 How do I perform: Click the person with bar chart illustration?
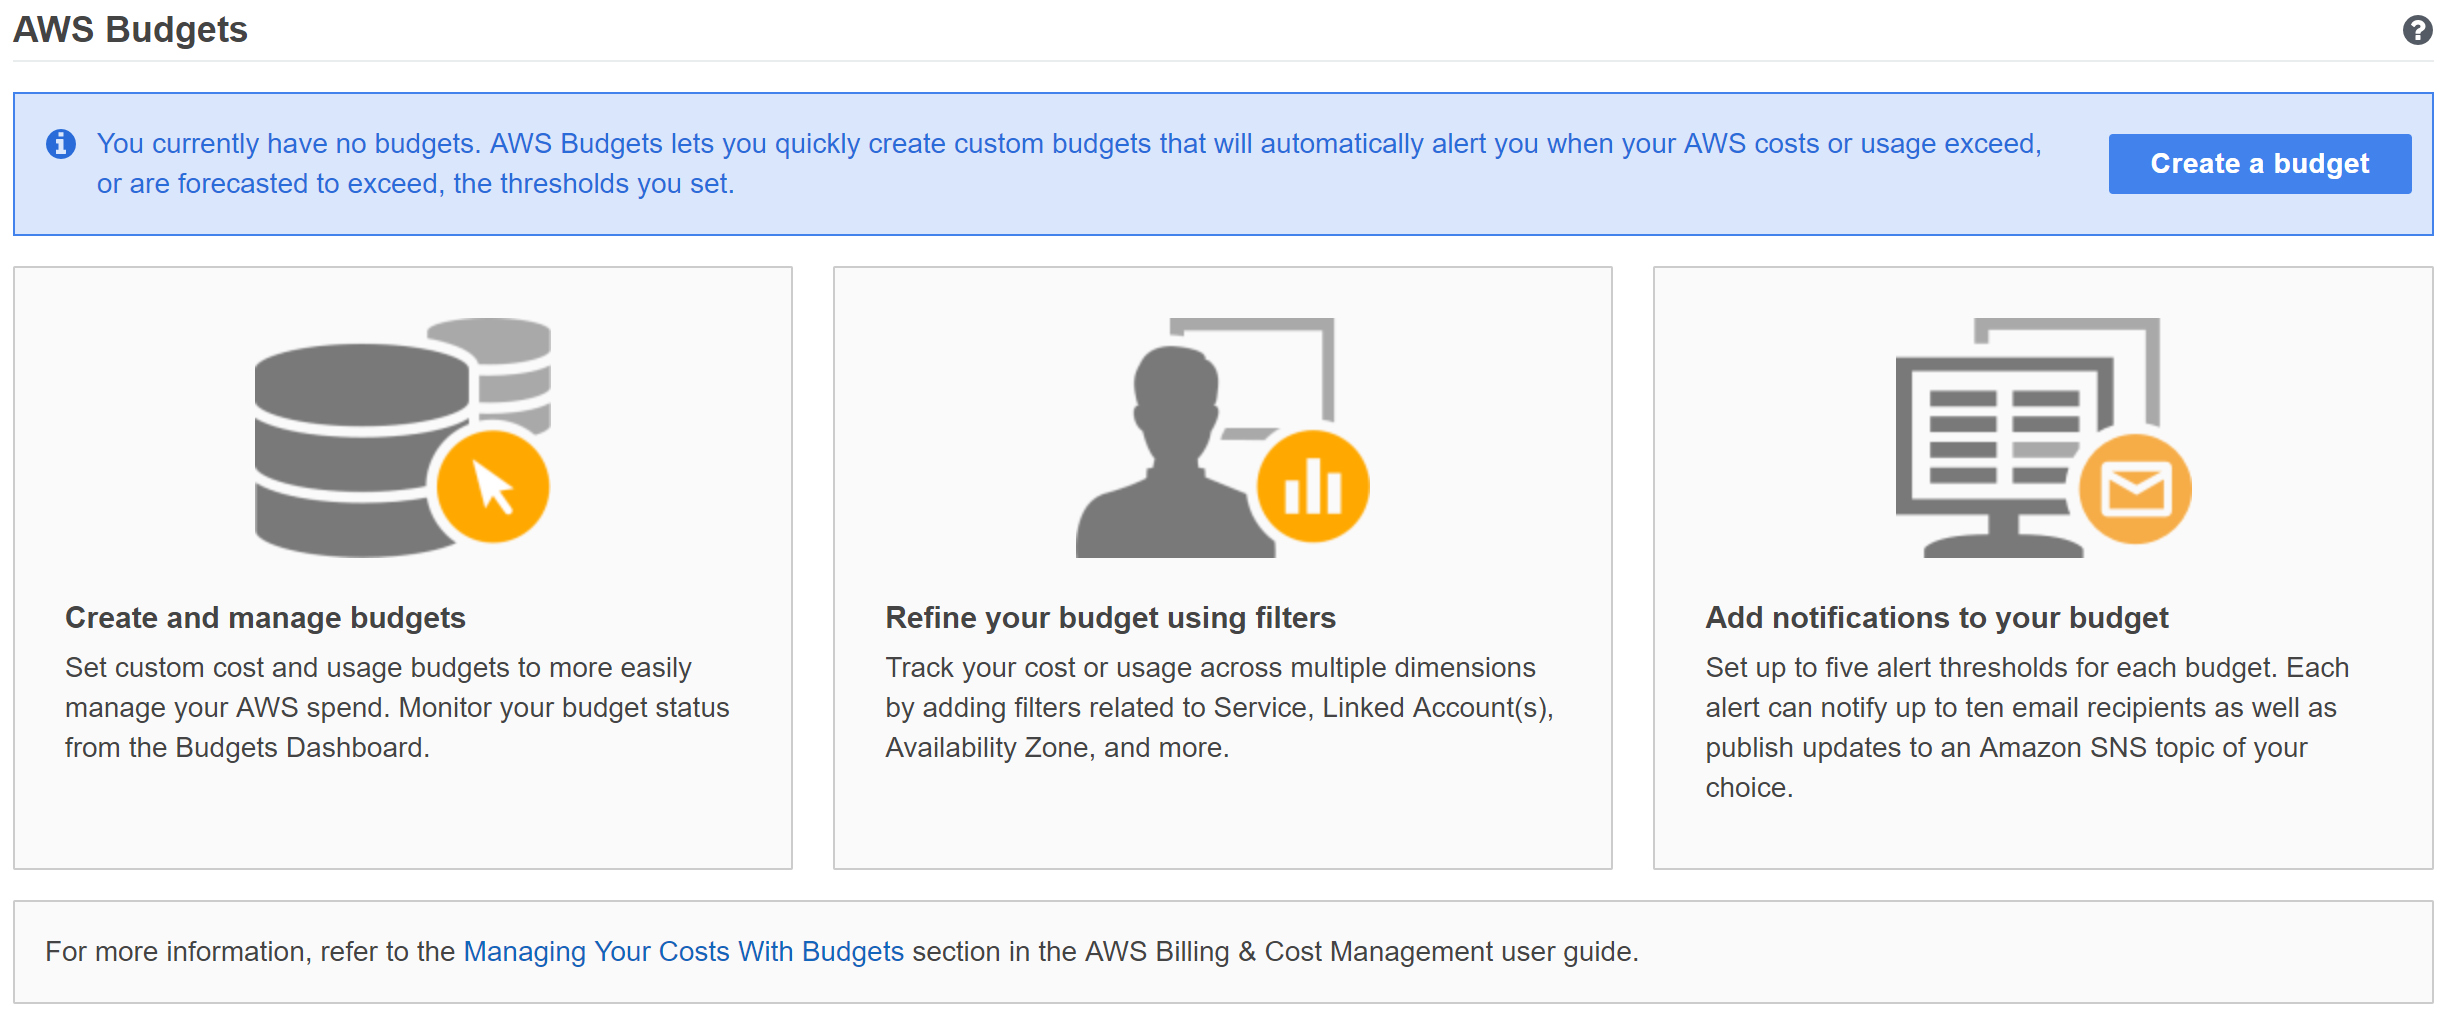(1222, 438)
